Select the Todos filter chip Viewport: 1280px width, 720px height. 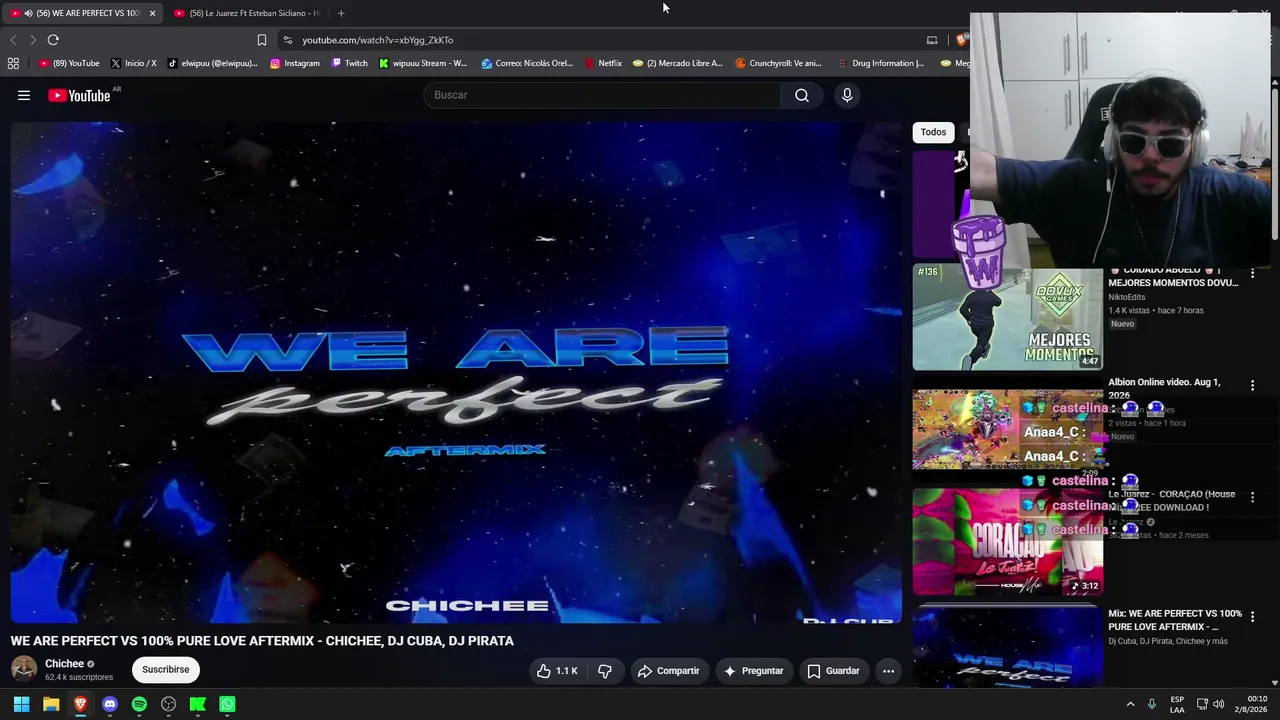[933, 132]
